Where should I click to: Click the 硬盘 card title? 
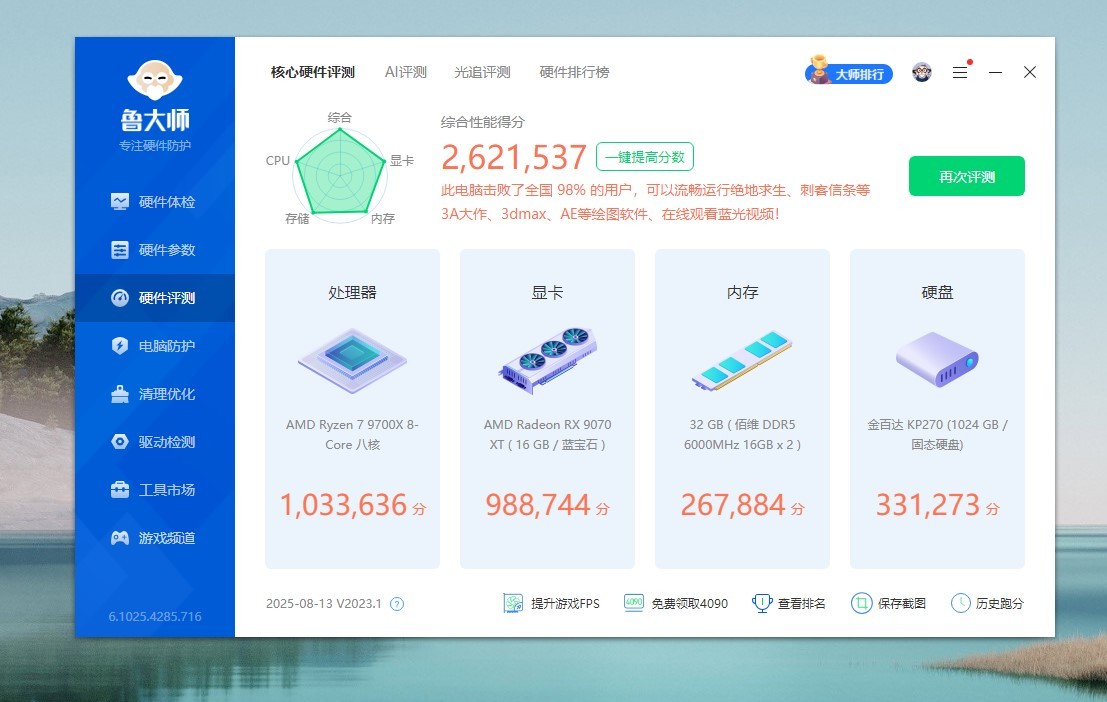click(937, 292)
